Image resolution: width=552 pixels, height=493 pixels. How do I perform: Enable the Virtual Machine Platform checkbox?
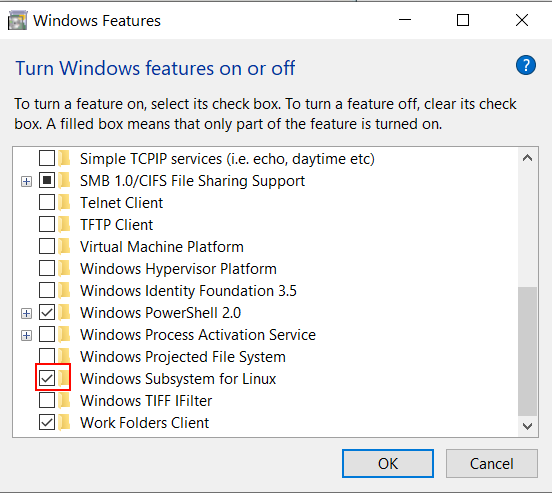(x=47, y=246)
